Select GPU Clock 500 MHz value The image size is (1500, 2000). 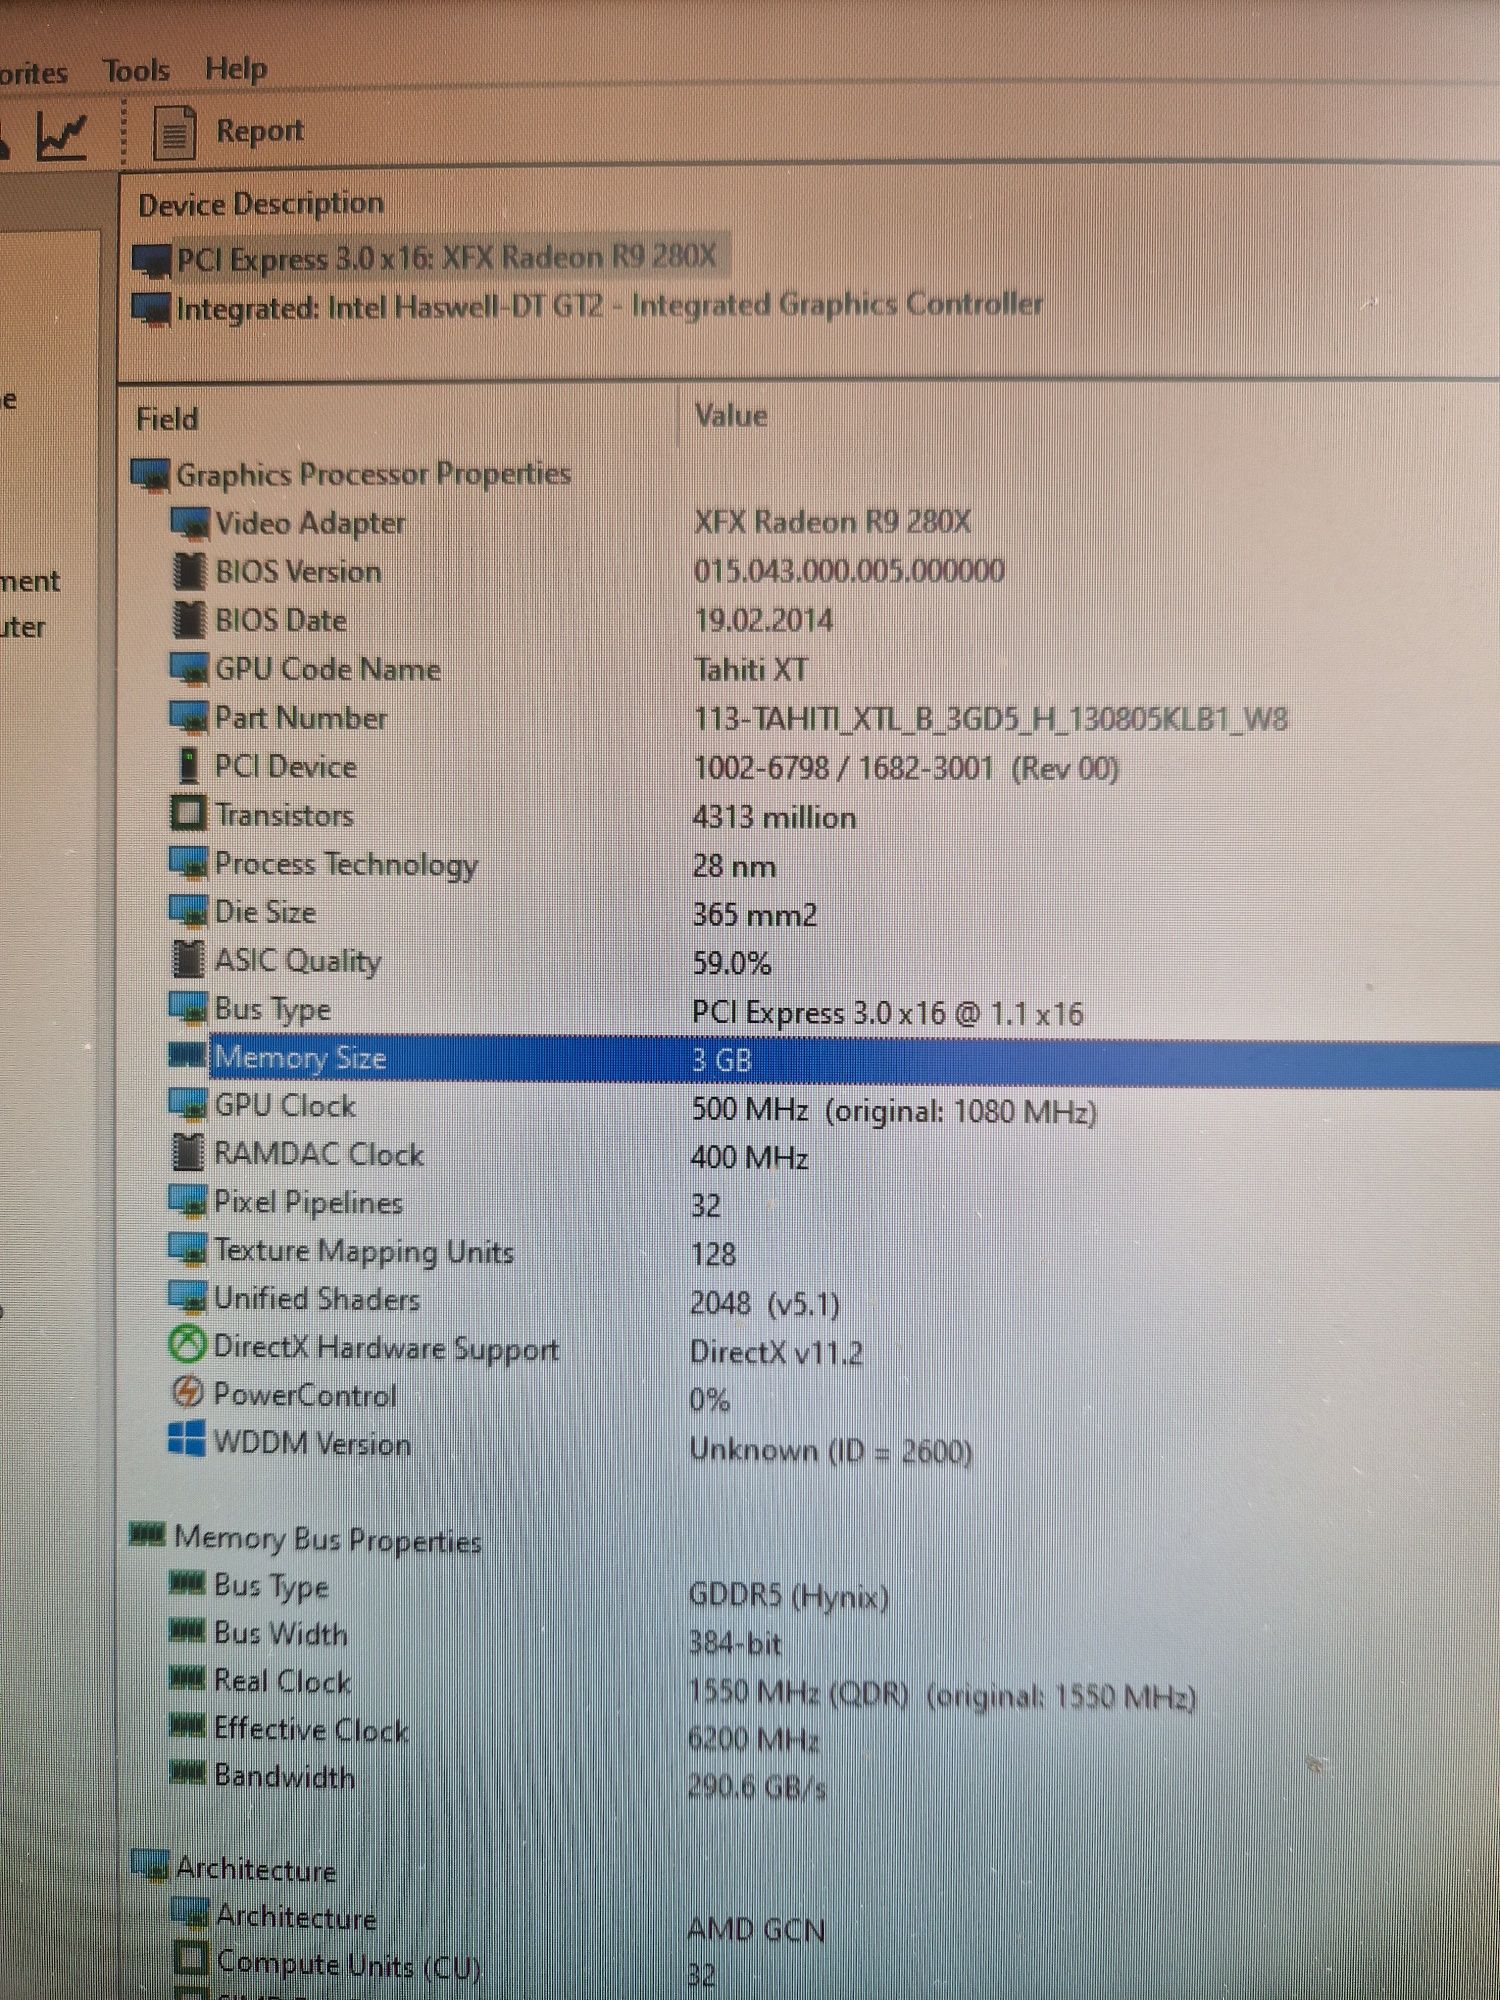coord(894,1110)
